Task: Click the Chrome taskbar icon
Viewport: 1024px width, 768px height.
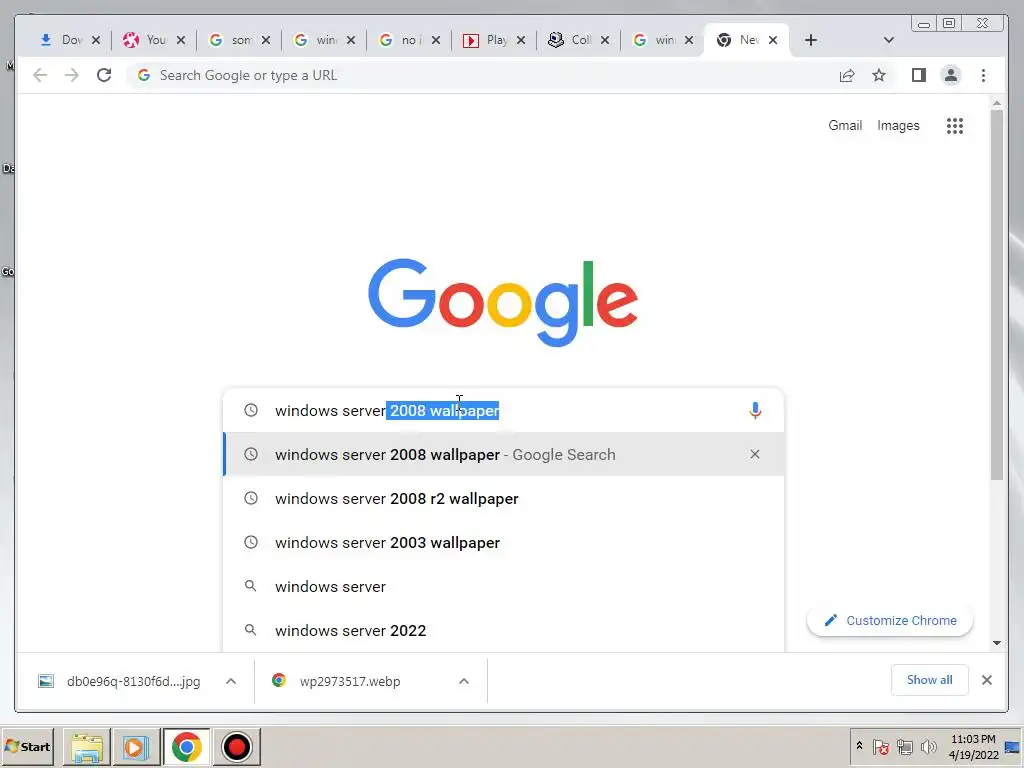Action: [x=187, y=746]
